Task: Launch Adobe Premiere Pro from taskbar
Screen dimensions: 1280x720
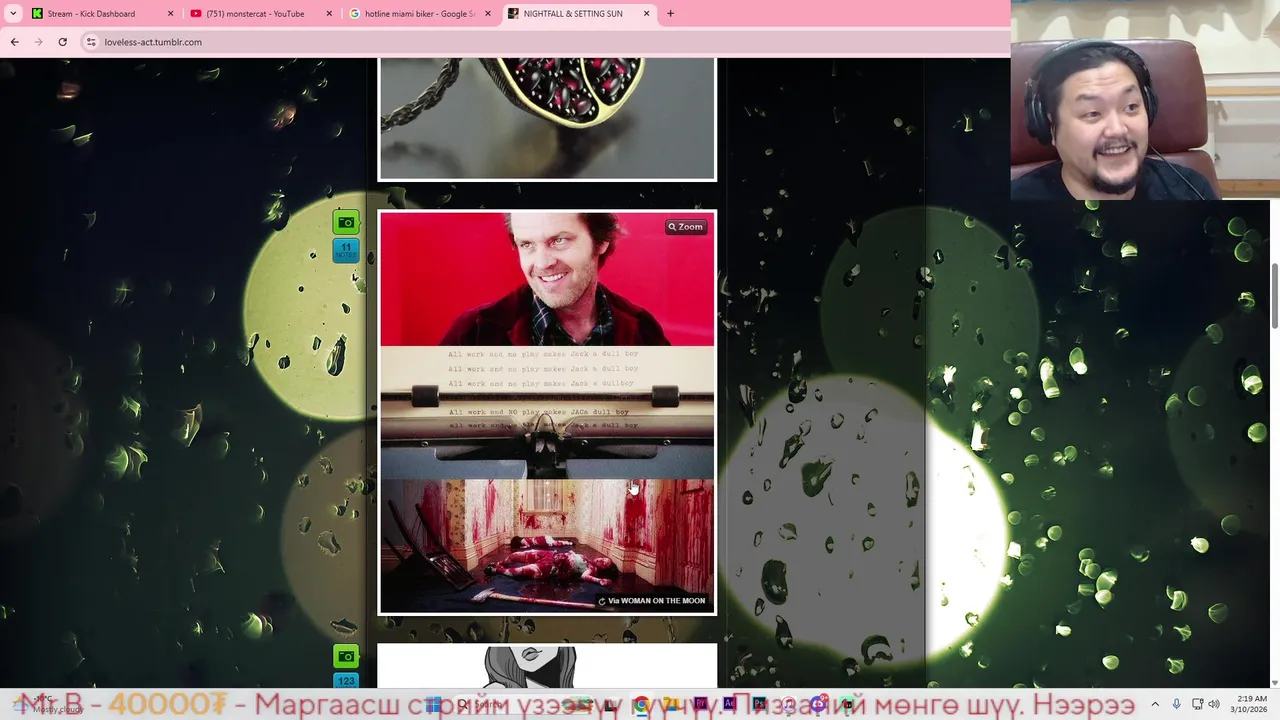Action: (700, 705)
